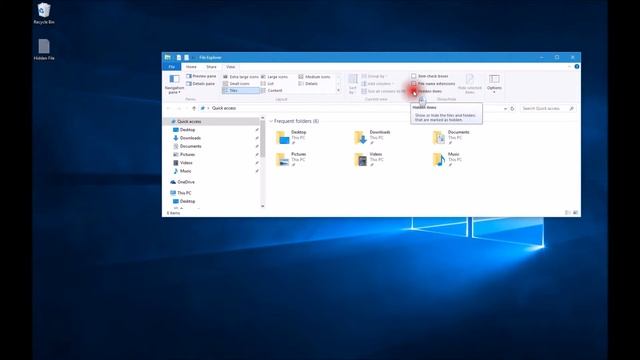The height and width of the screenshot is (360, 640).
Task: Open the Music folder tile
Action: pos(447,159)
